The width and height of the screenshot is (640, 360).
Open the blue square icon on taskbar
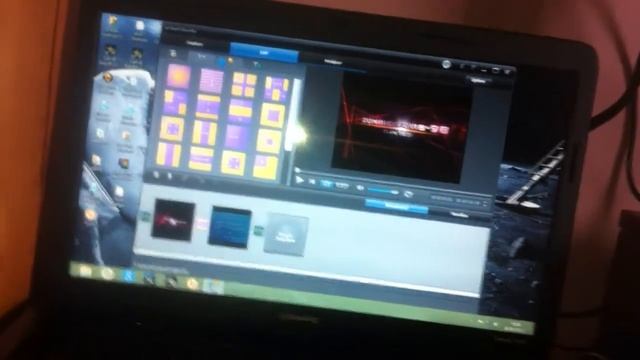pyautogui.click(x=129, y=276)
